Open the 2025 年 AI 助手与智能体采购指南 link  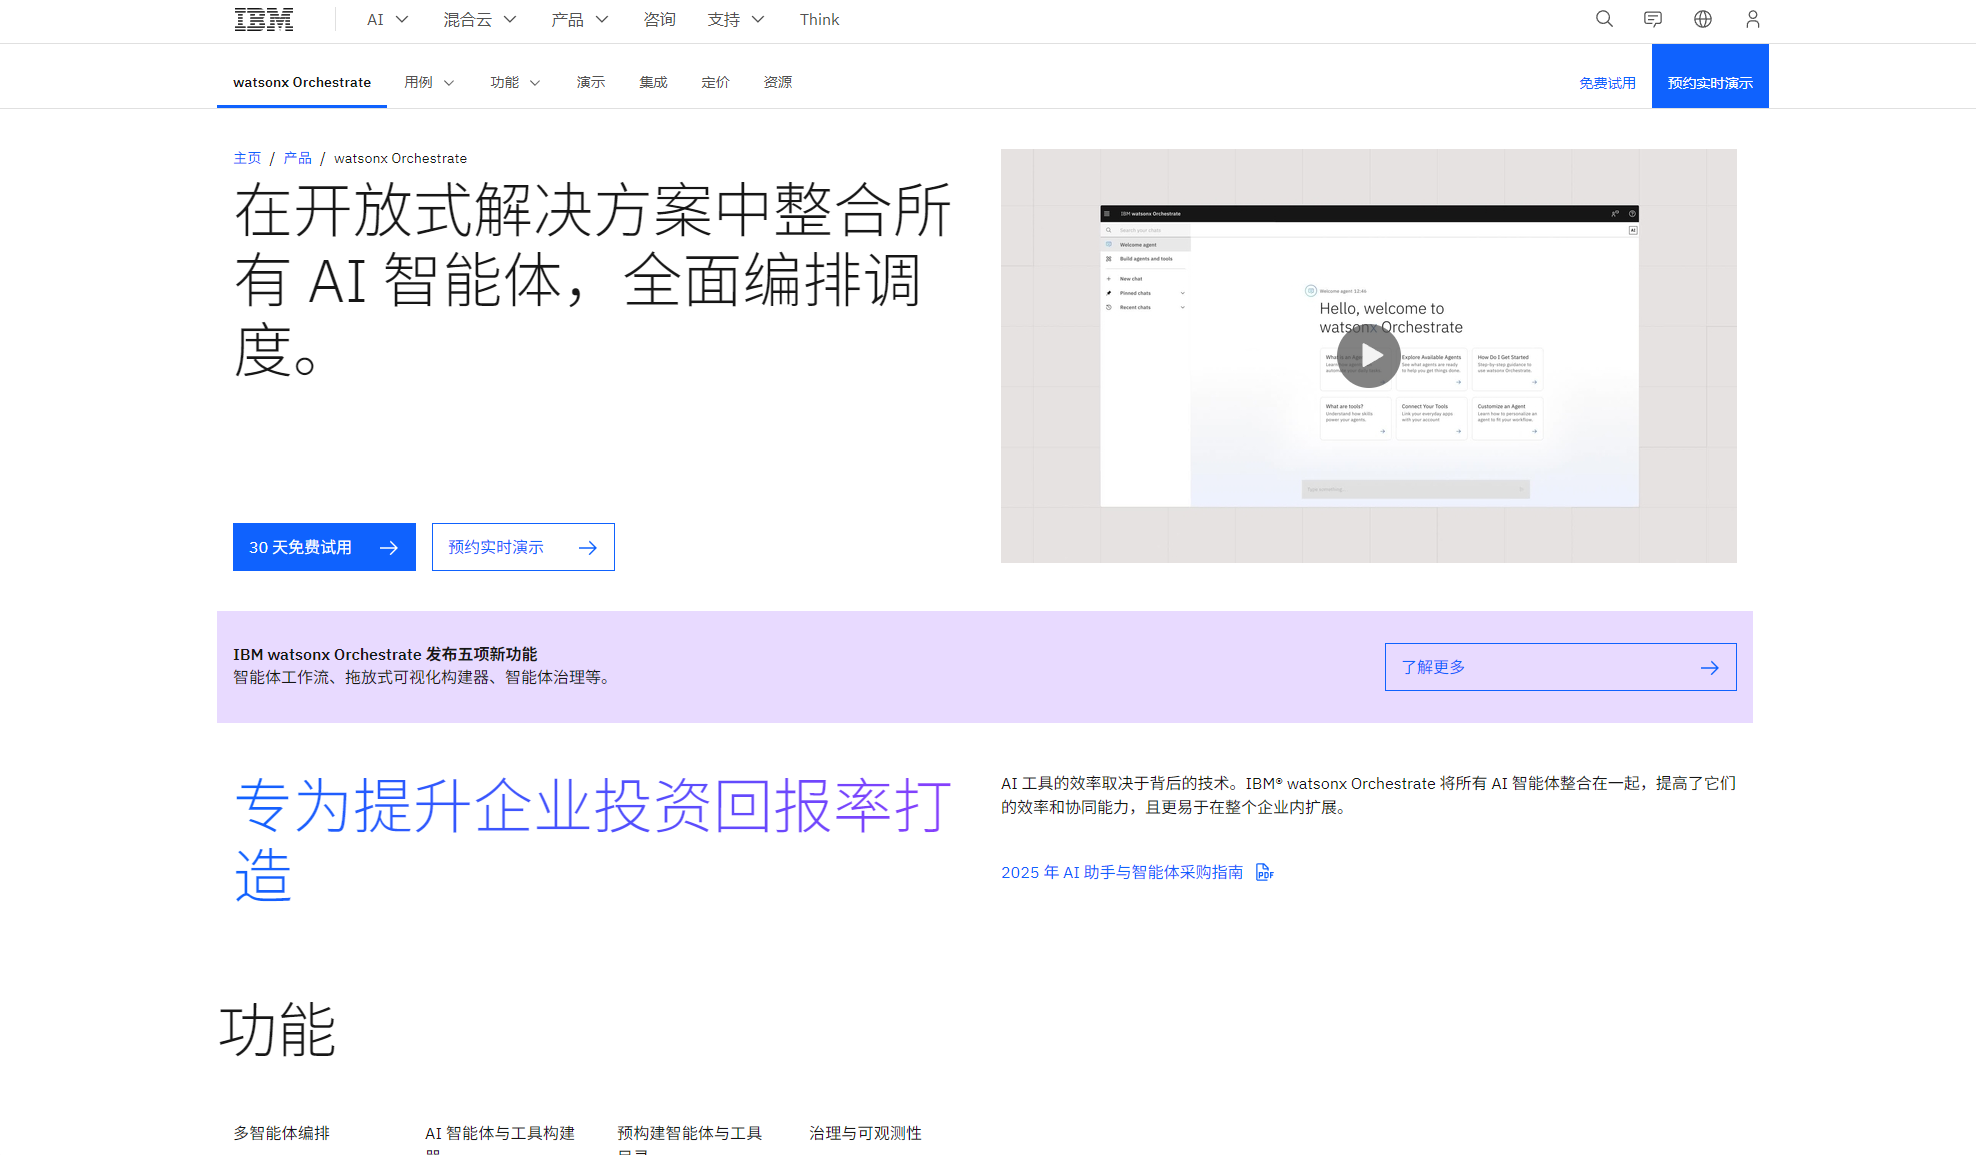(1122, 872)
